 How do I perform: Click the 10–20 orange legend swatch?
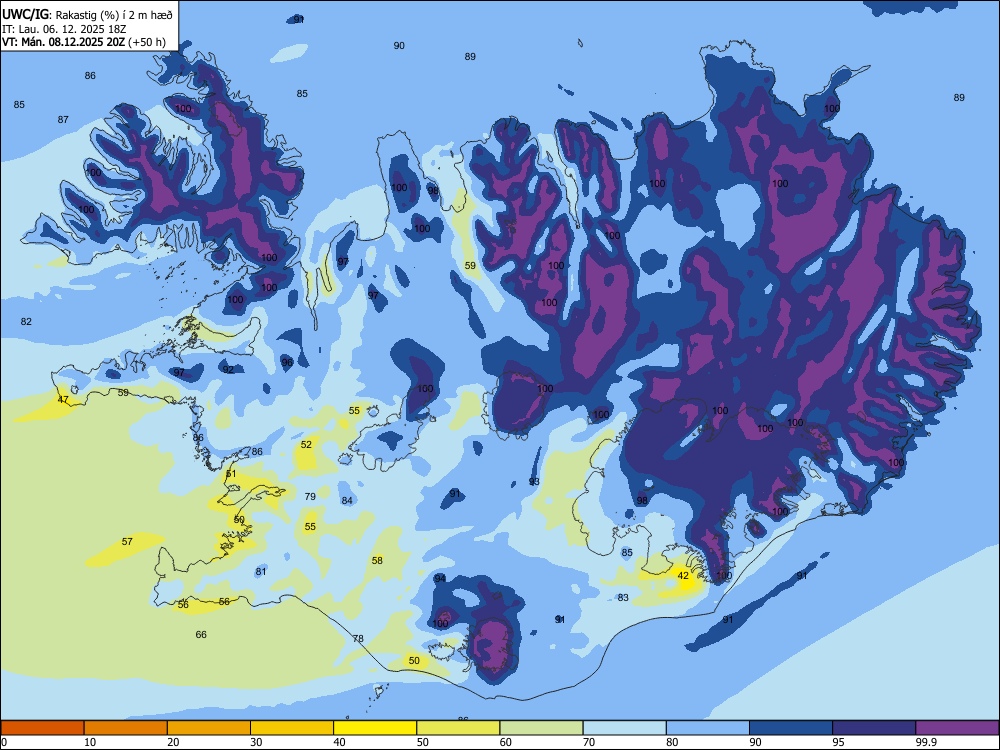[x=126, y=728]
